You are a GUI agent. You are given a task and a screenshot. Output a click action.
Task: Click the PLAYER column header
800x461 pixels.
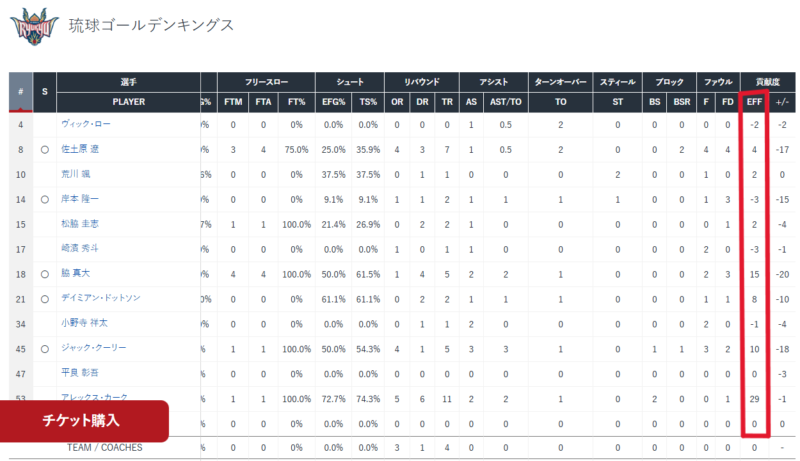pos(128,102)
